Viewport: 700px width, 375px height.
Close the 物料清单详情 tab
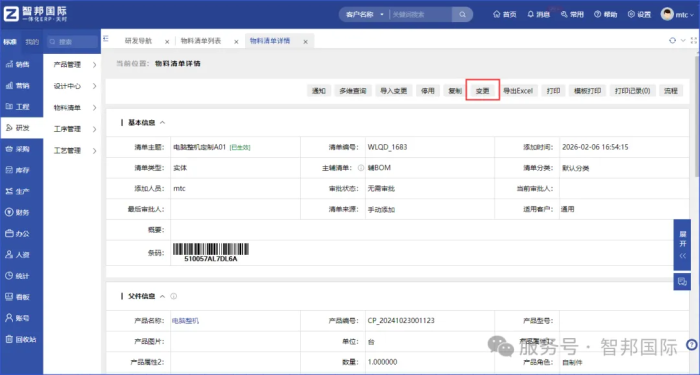tap(305, 42)
